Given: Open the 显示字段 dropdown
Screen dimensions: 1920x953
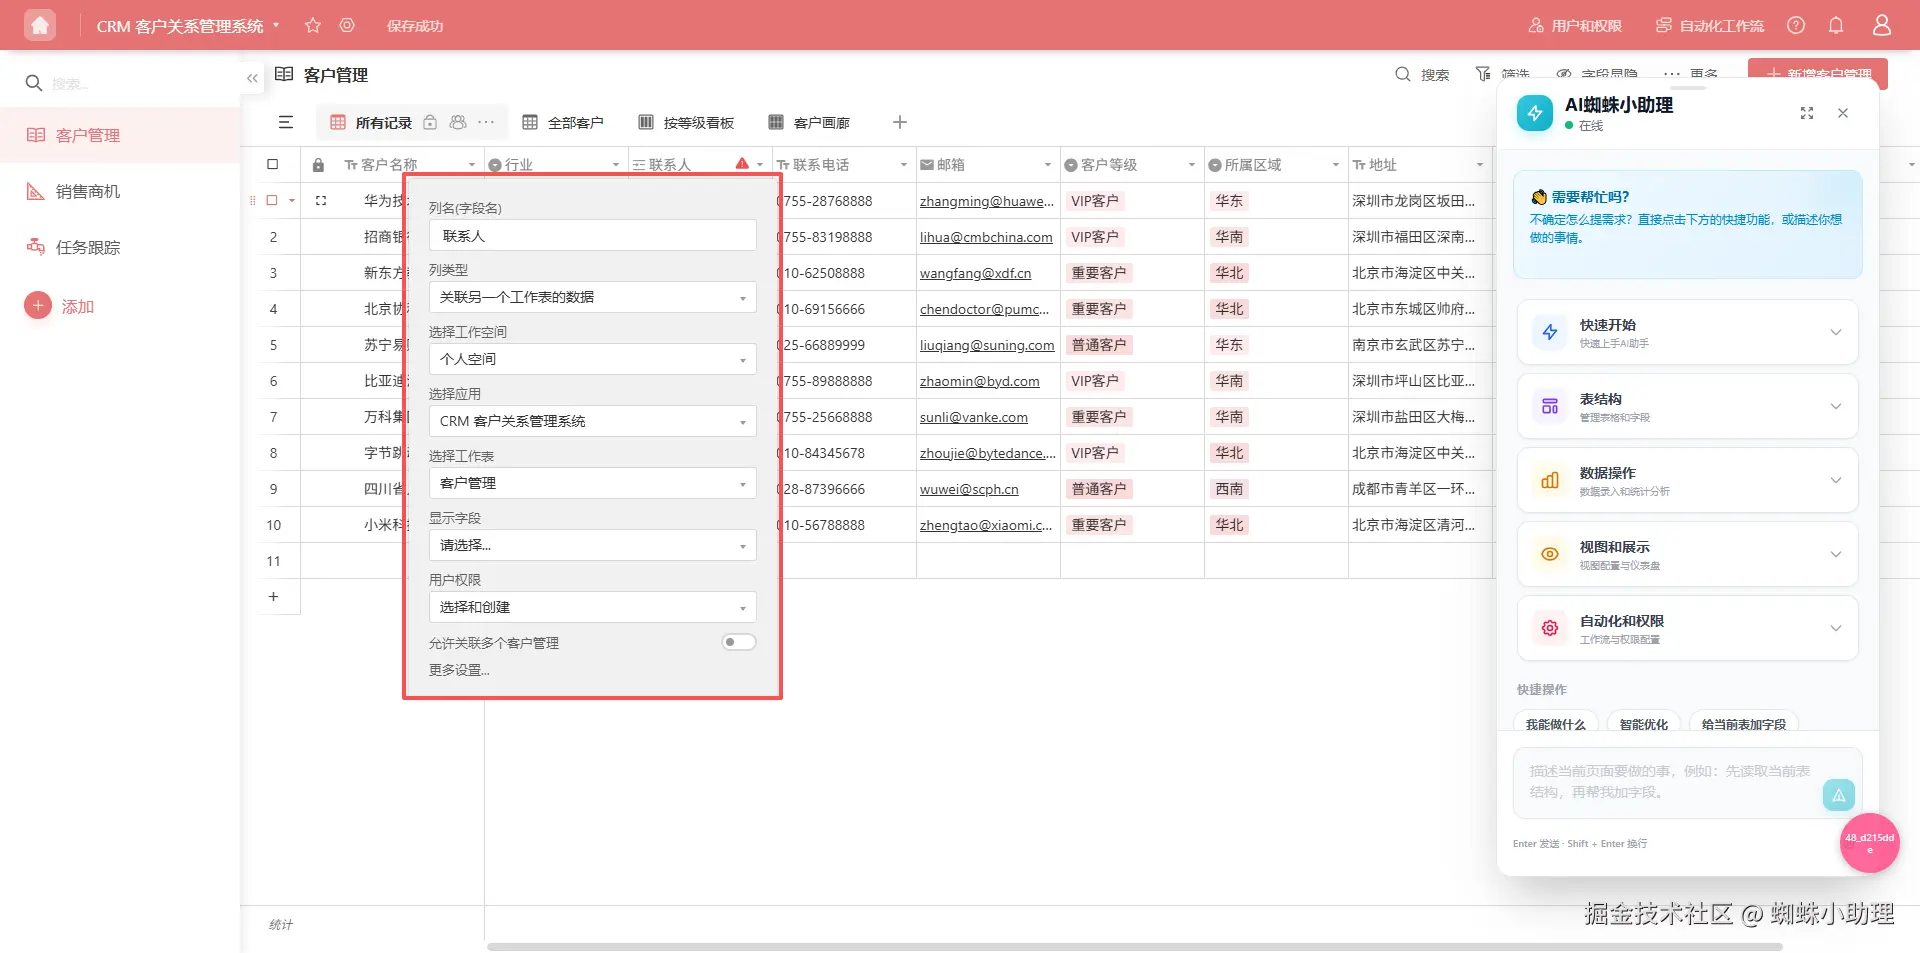Looking at the screenshot, I should click(x=593, y=545).
